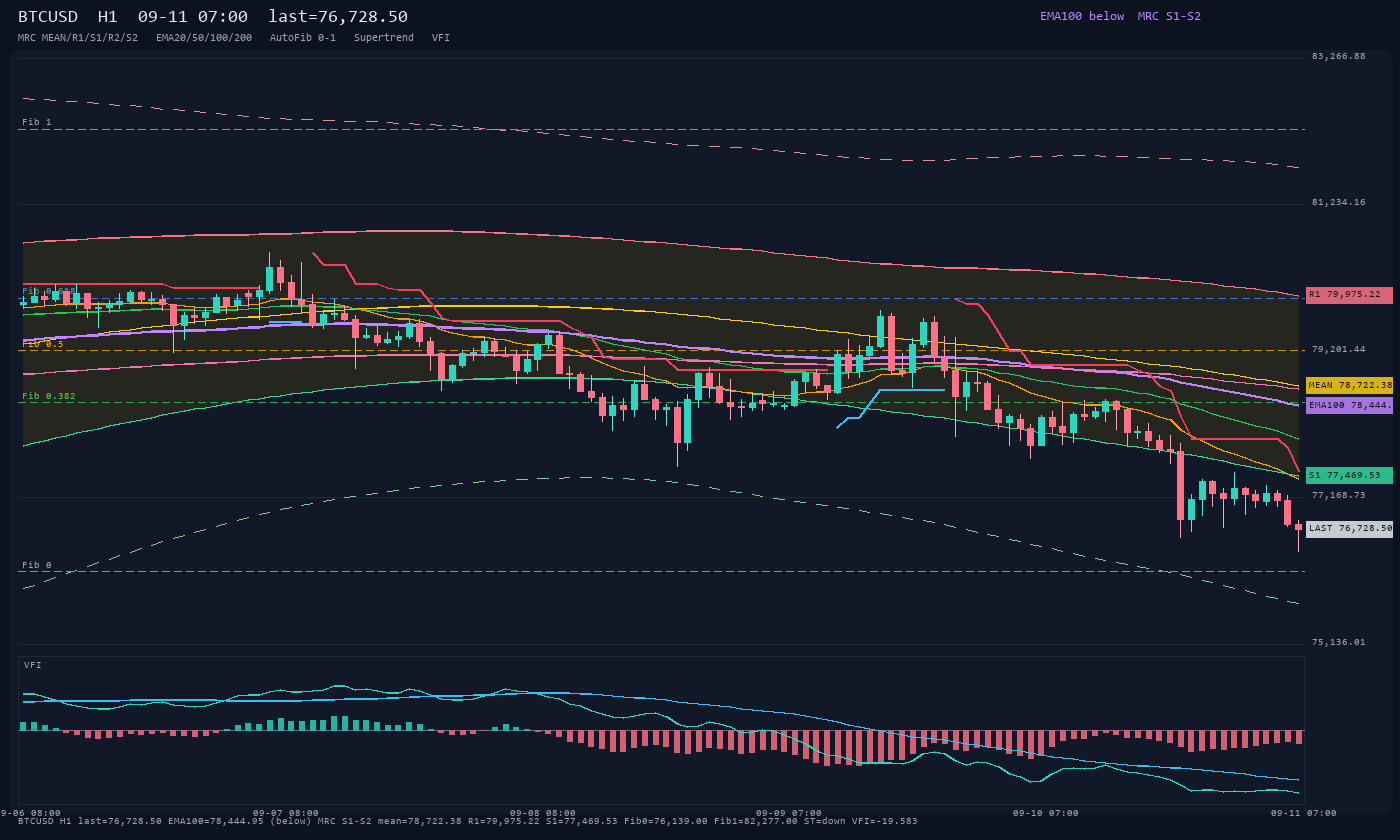
Task: Click the "VFI" entry in the indicator legend
Action: click(441, 38)
